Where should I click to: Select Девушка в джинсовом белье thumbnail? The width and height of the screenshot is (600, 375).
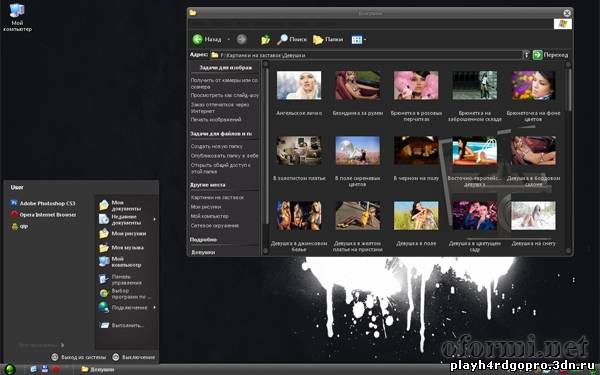point(299,216)
